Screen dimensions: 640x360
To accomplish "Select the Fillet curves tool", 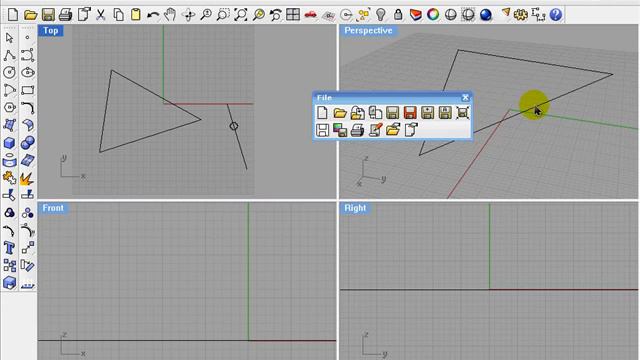I will click(27, 108).
